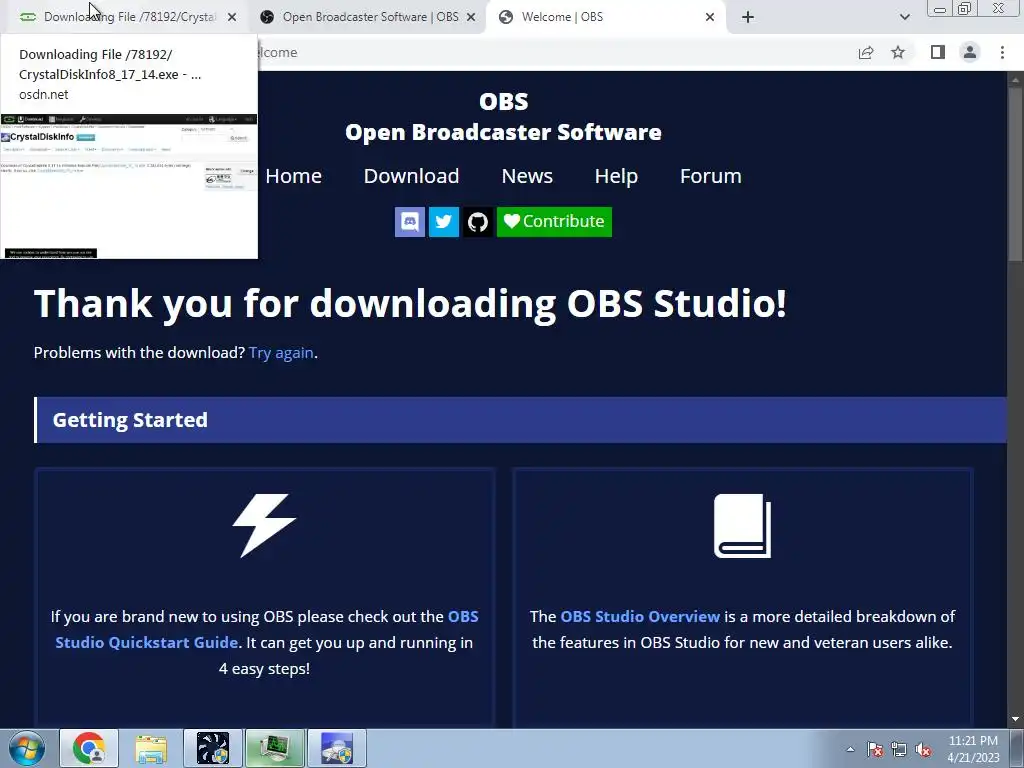Click the lightning bolt quickstart icon

(x=264, y=526)
